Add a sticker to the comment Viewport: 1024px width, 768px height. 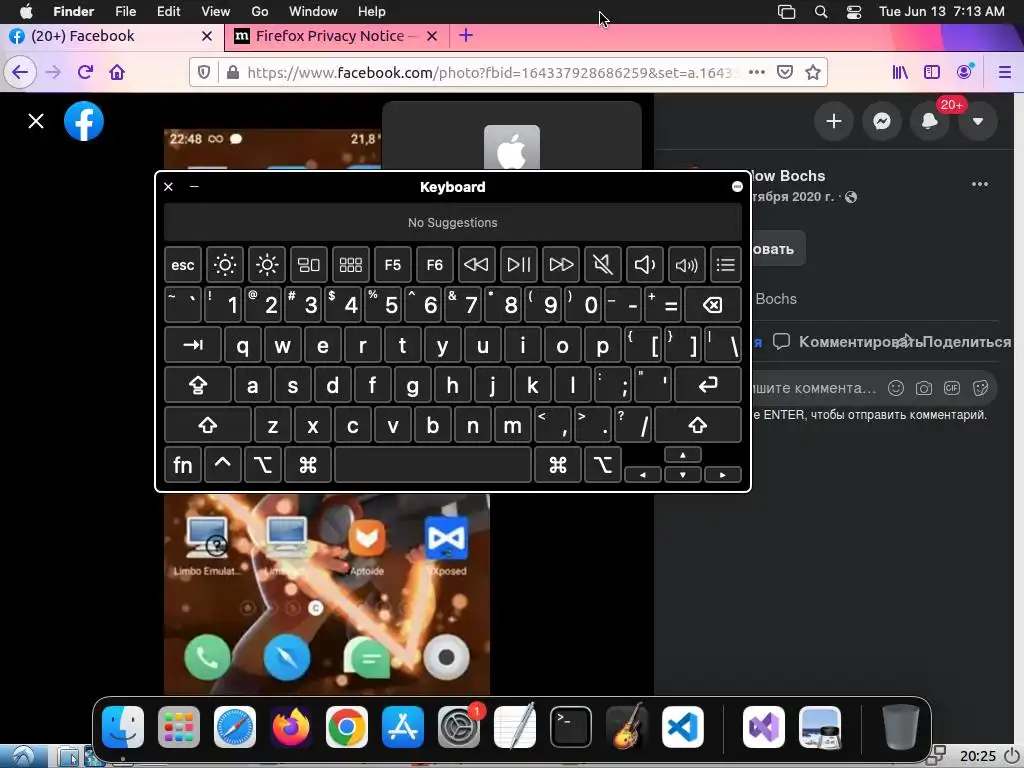(980, 388)
